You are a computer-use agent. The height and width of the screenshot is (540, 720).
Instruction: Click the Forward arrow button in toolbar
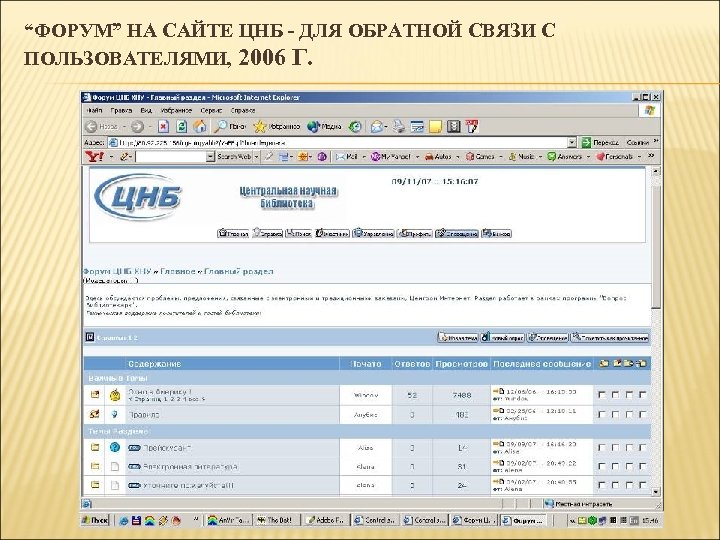click(137, 127)
